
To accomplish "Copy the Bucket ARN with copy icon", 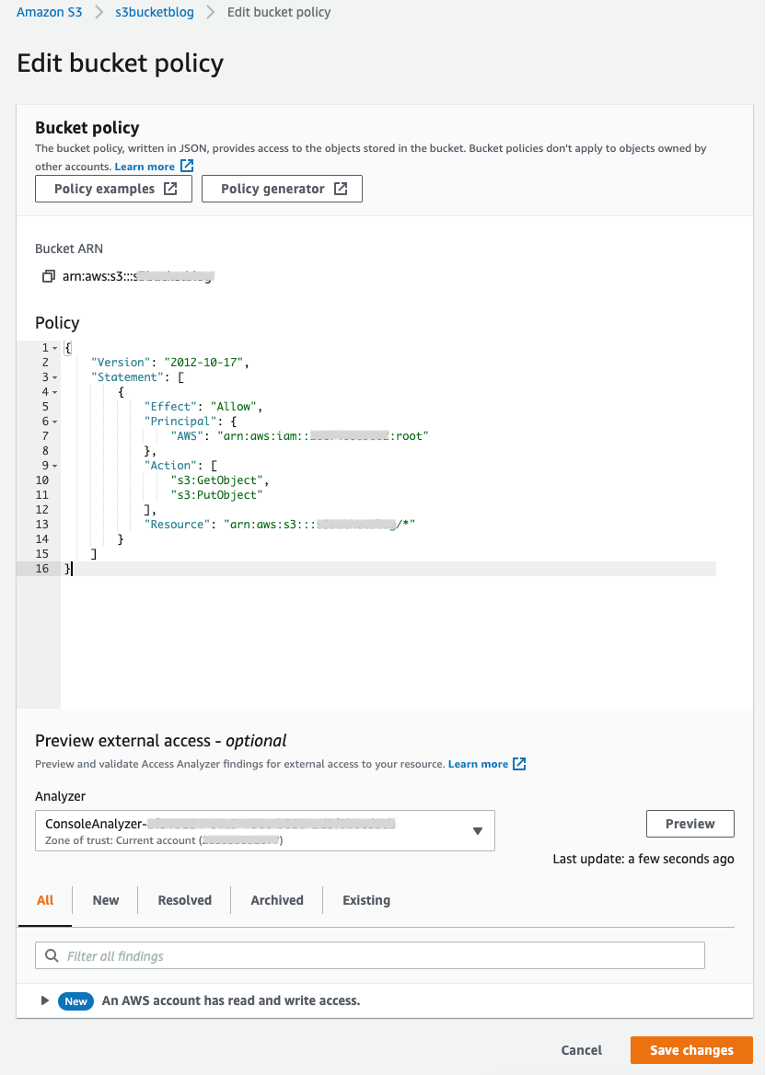I will tap(48, 276).
